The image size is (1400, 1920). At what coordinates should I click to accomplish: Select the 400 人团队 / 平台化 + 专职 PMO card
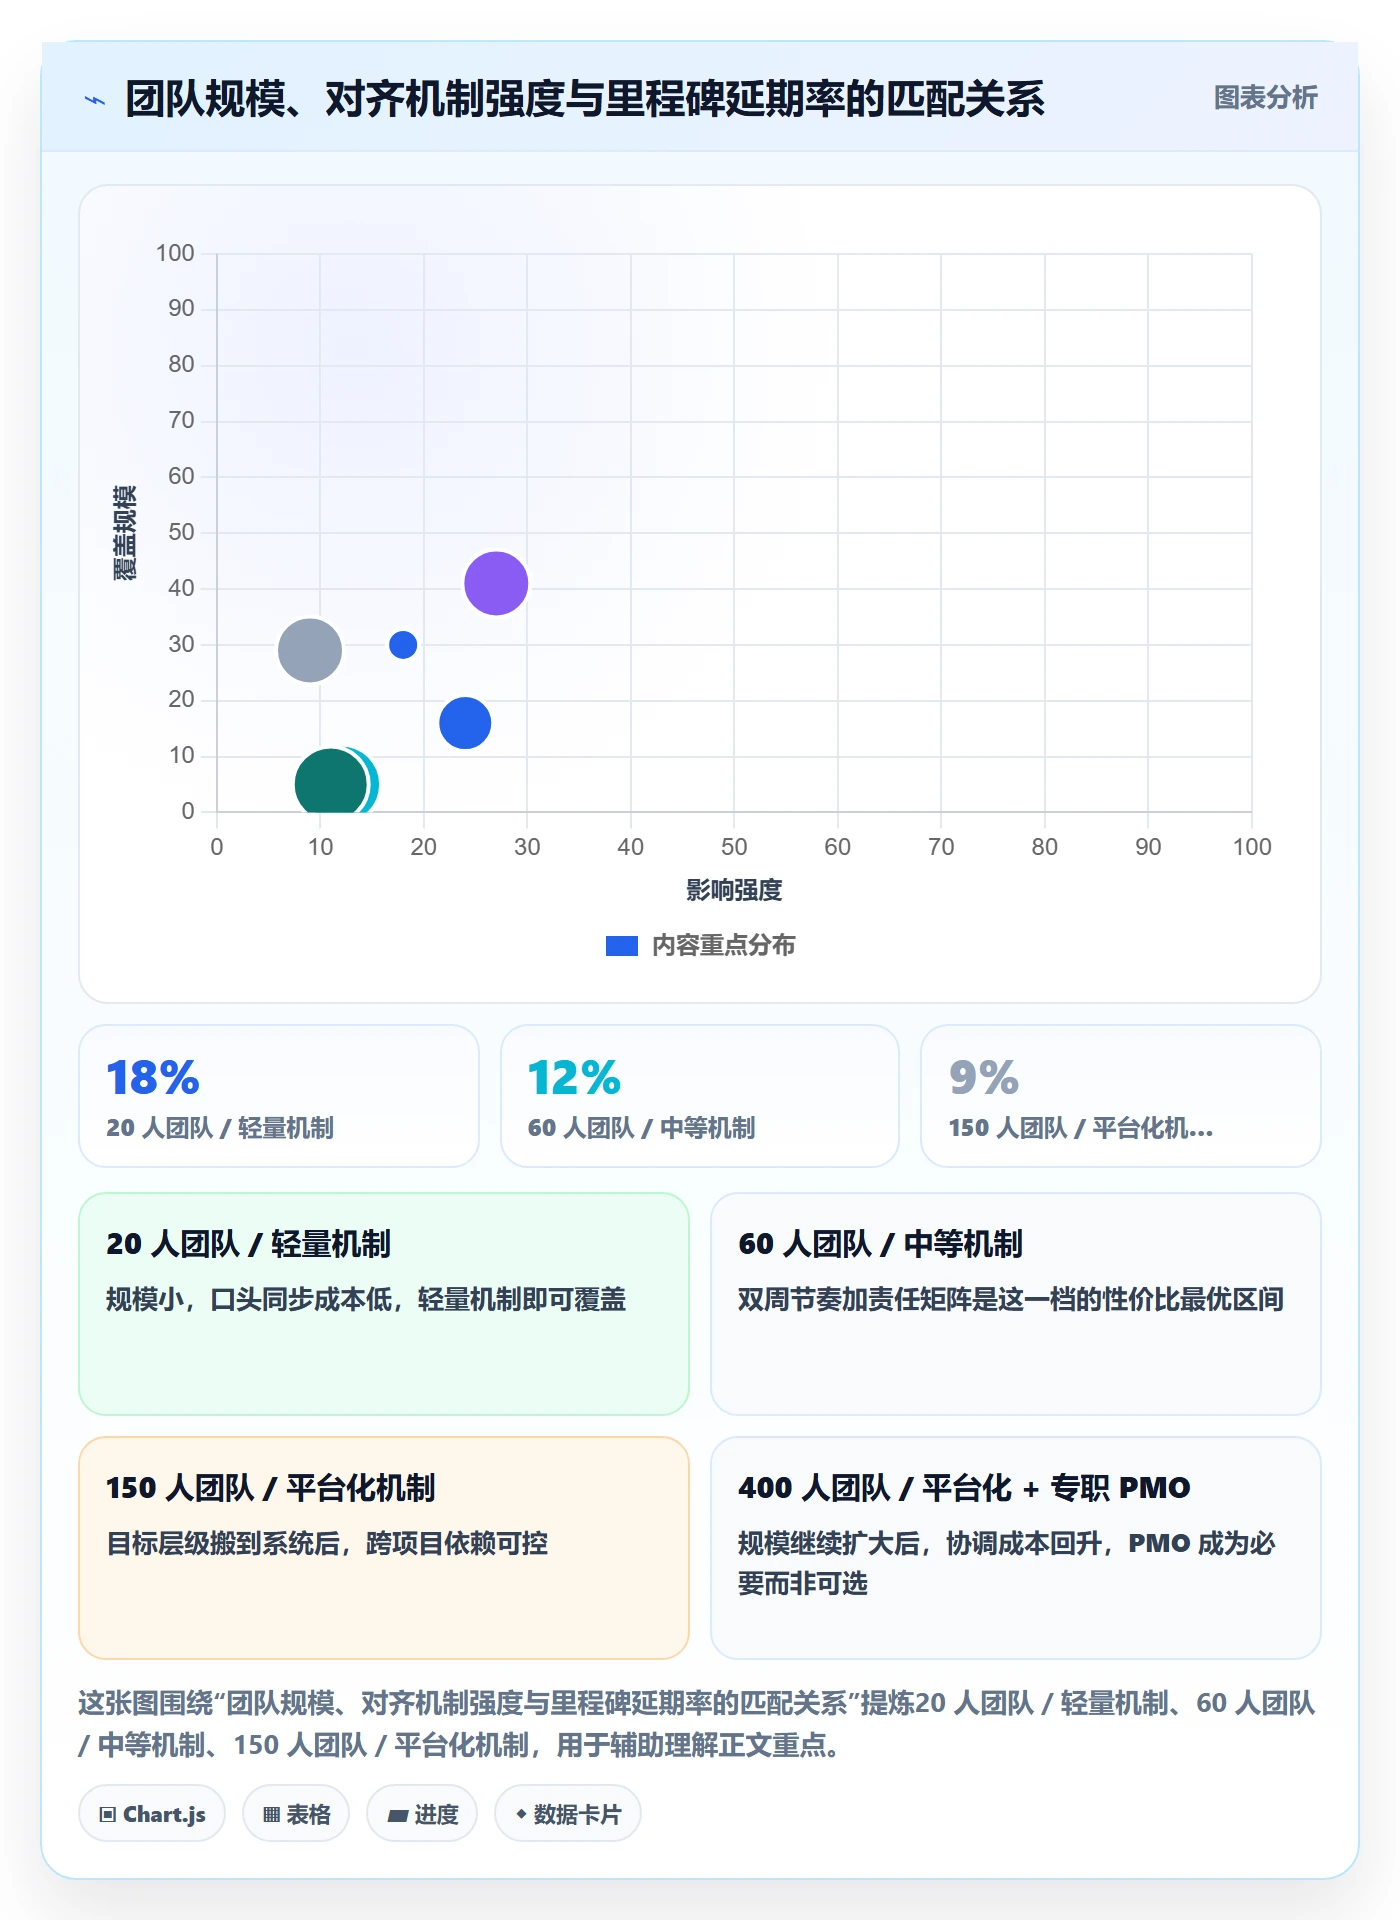[x=1016, y=1548]
